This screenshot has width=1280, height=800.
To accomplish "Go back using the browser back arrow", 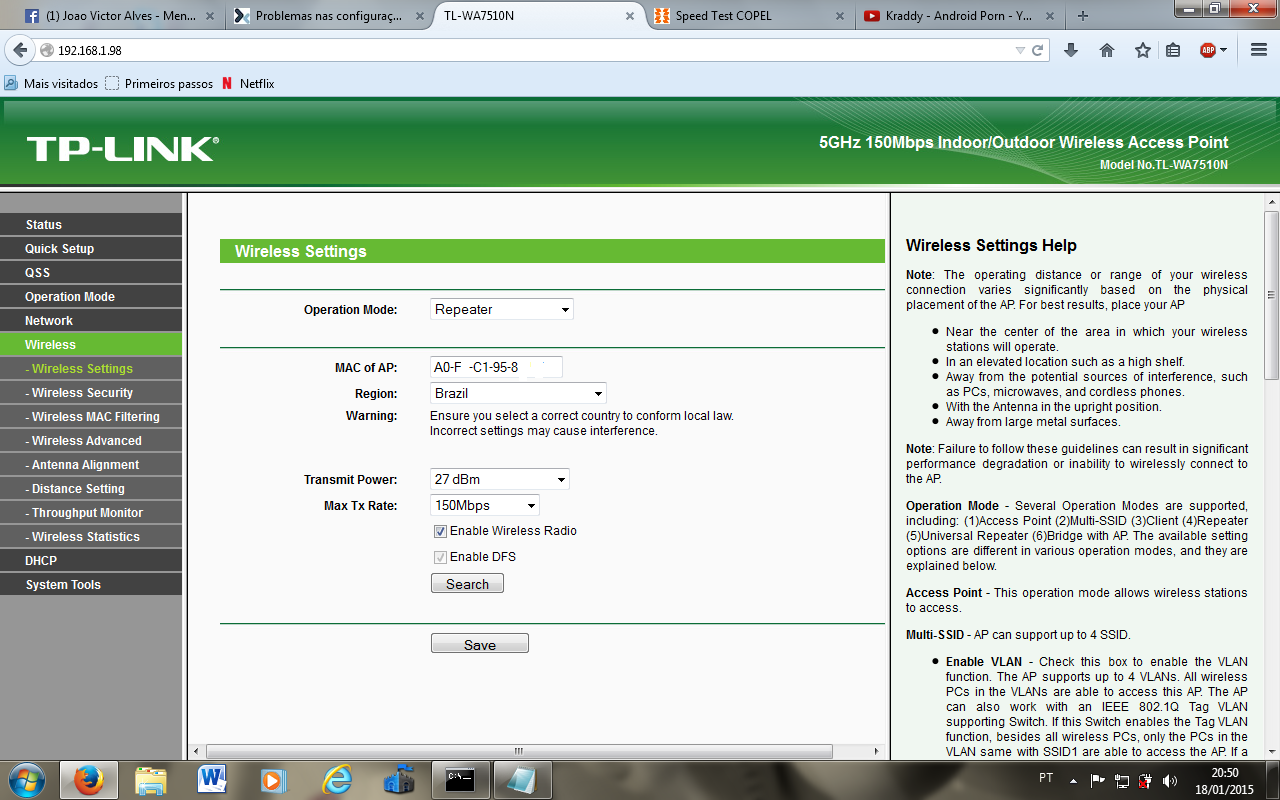I will tap(20, 50).
